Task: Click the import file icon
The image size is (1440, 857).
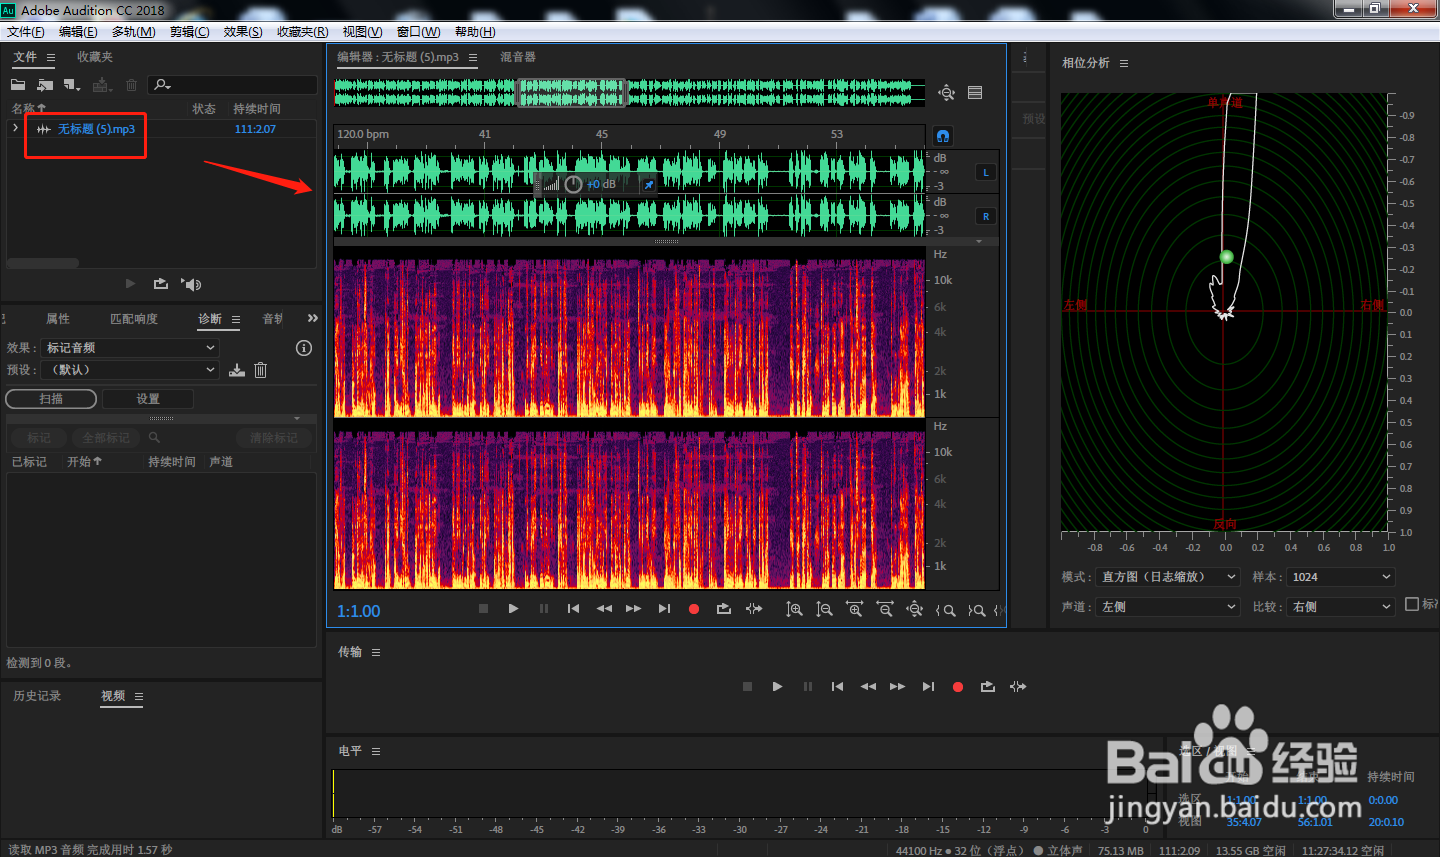Action: (x=45, y=85)
